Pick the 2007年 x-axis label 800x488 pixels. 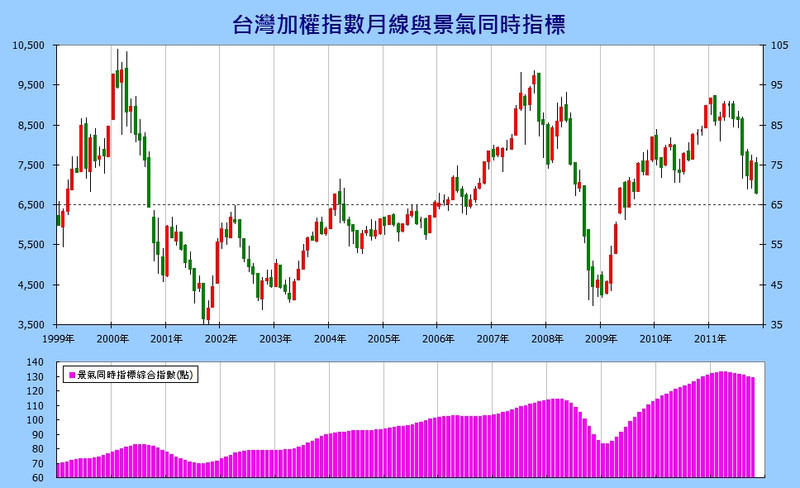pyautogui.click(x=493, y=338)
